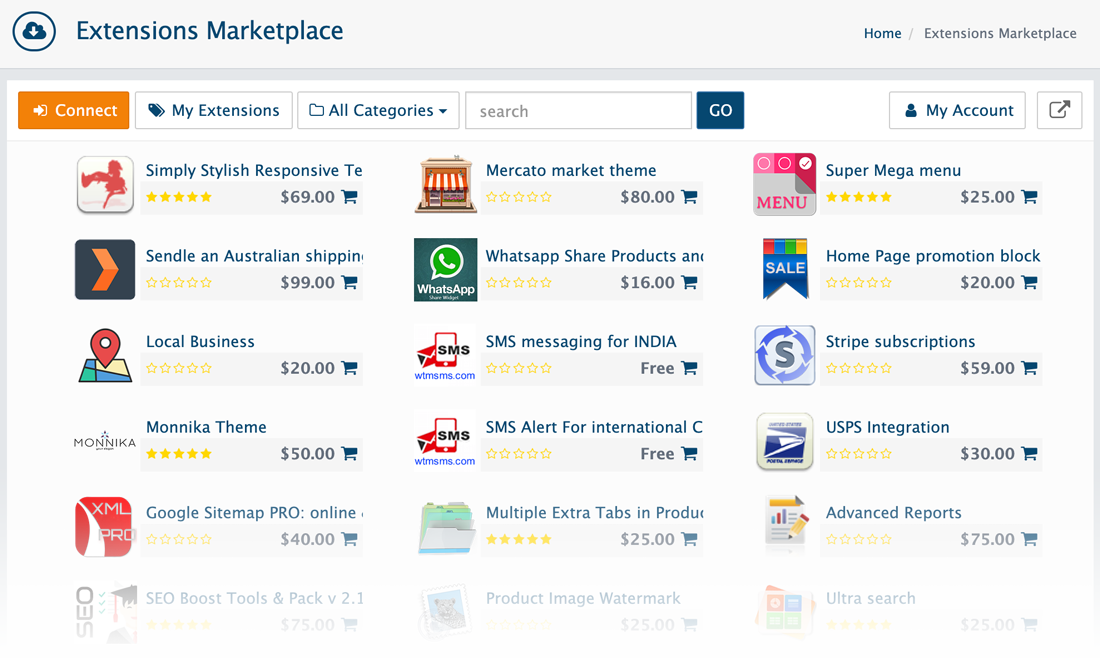Click the star rating of Simply Stylish theme
This screenshot has width=1100, height=658.
[179, 197]
